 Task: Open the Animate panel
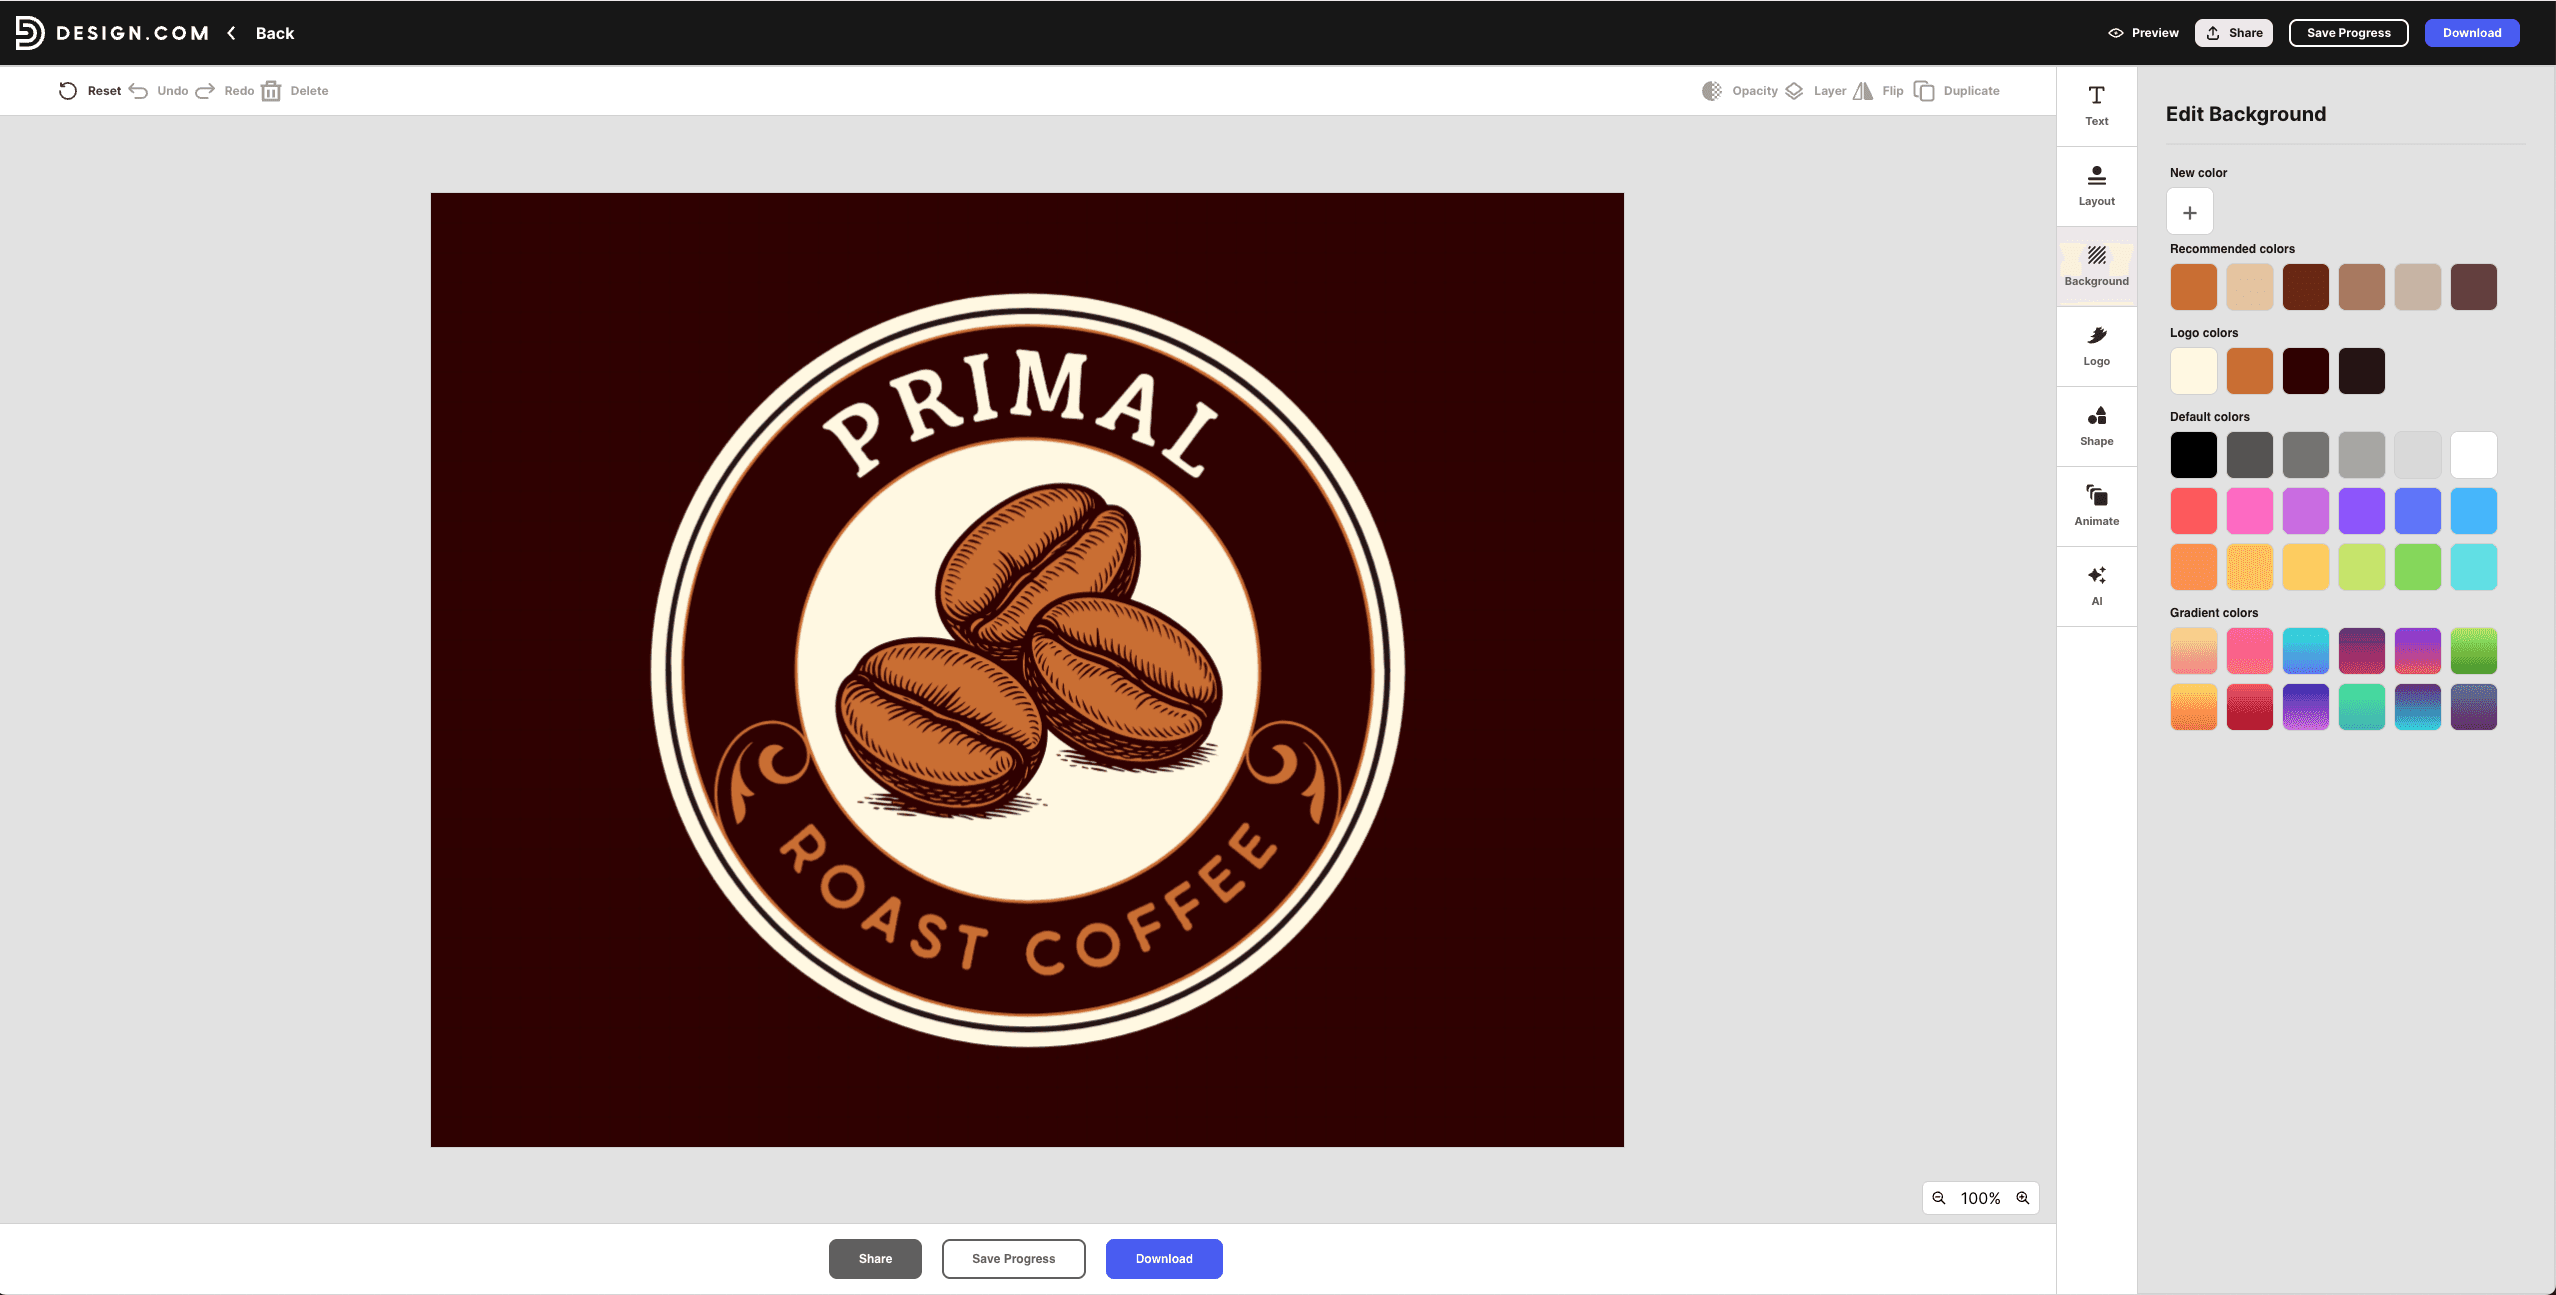click(2096, 506)
